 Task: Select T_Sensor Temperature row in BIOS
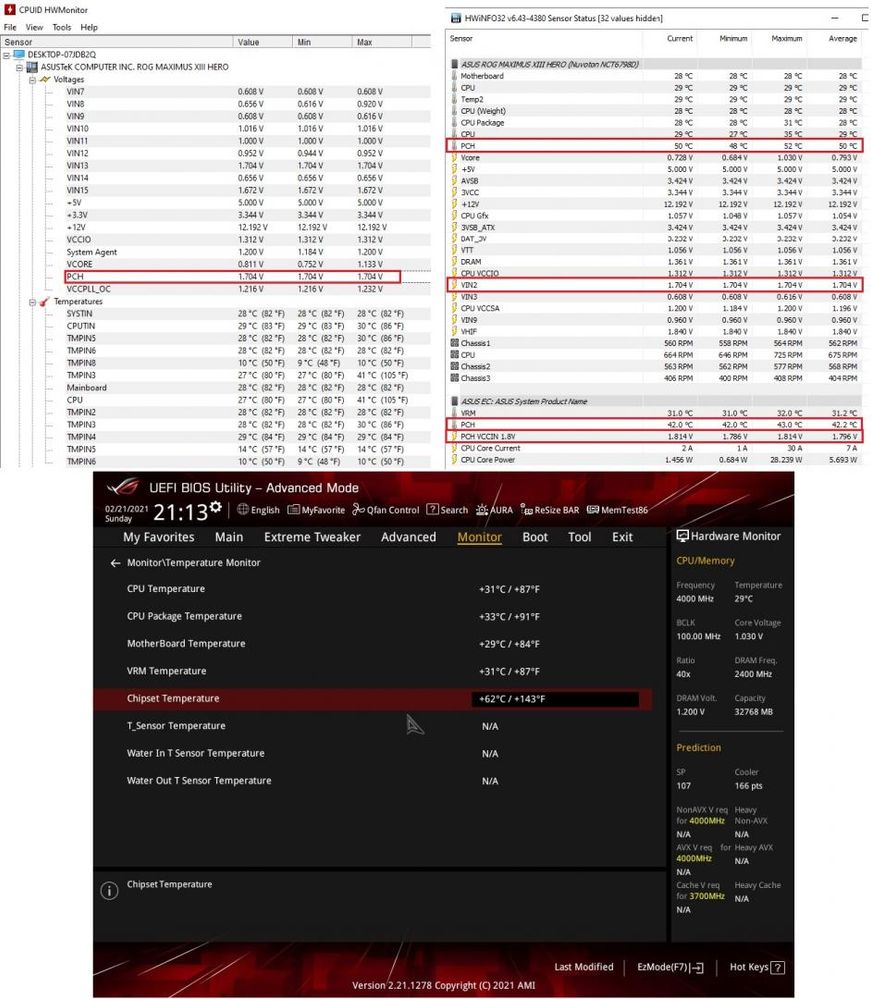click(x=373, y=726)
